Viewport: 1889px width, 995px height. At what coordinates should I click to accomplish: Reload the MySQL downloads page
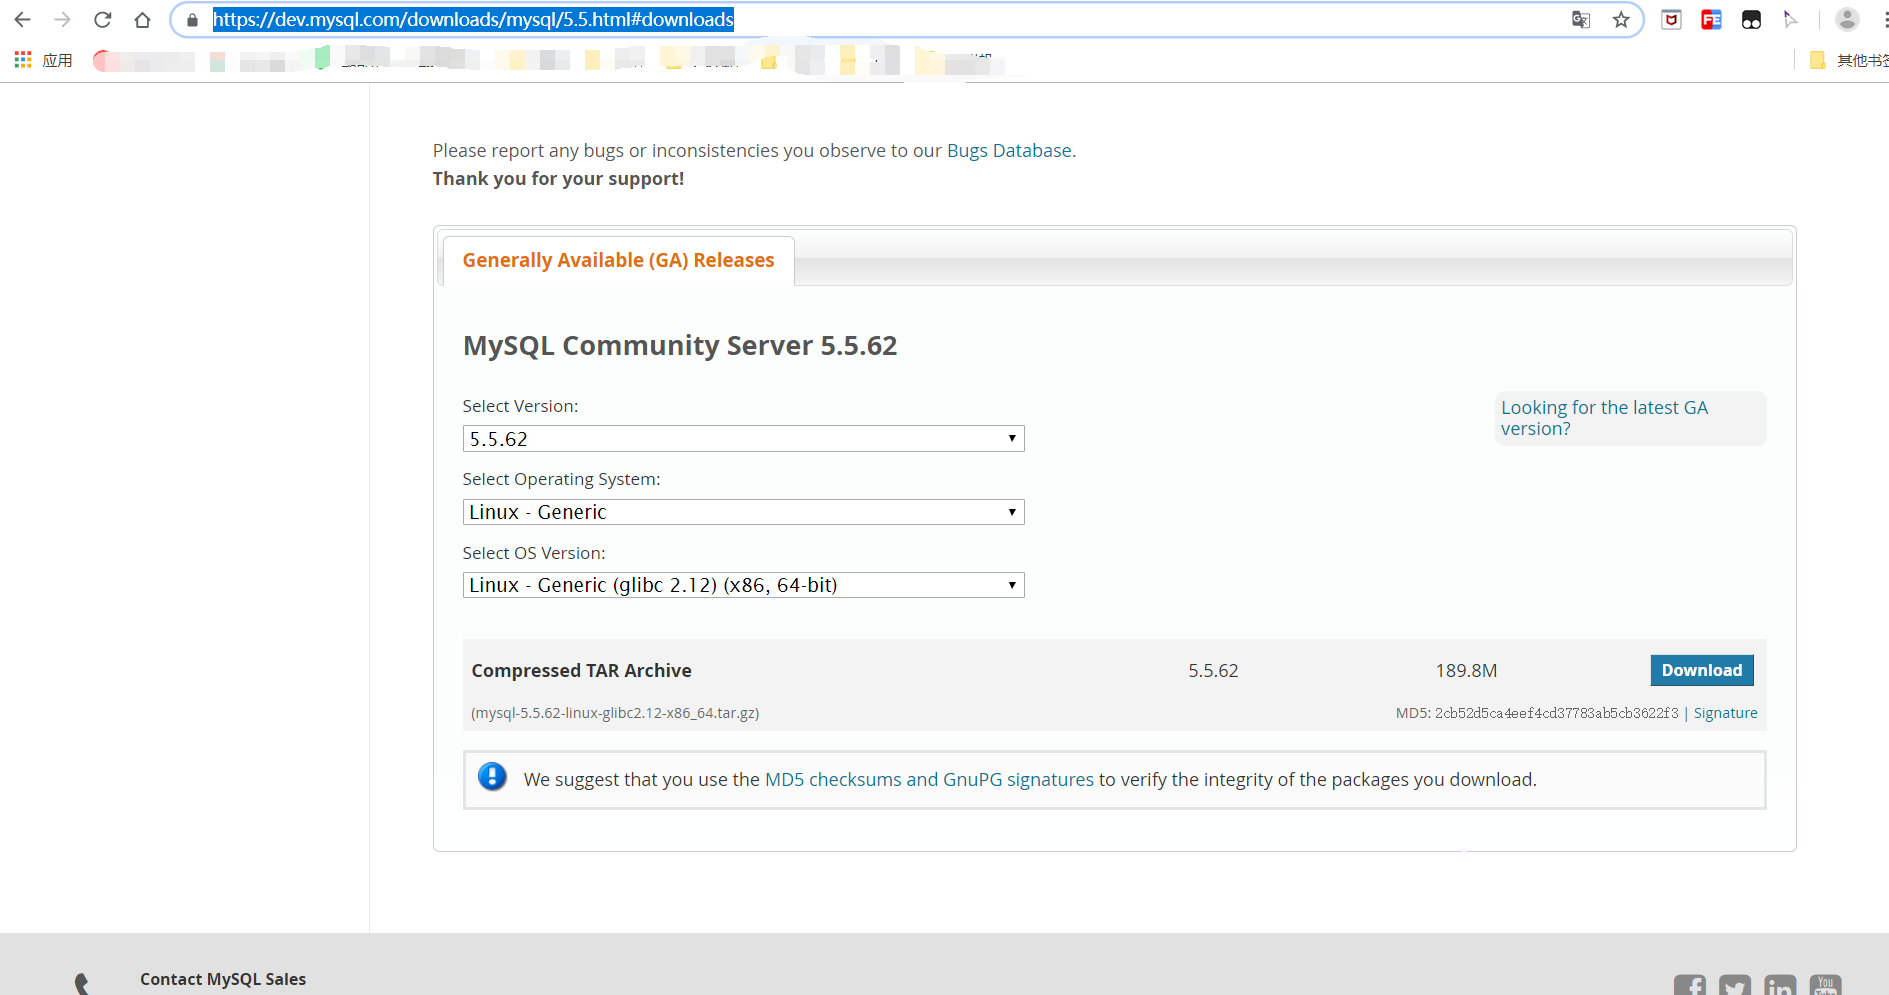pos(102,20)
